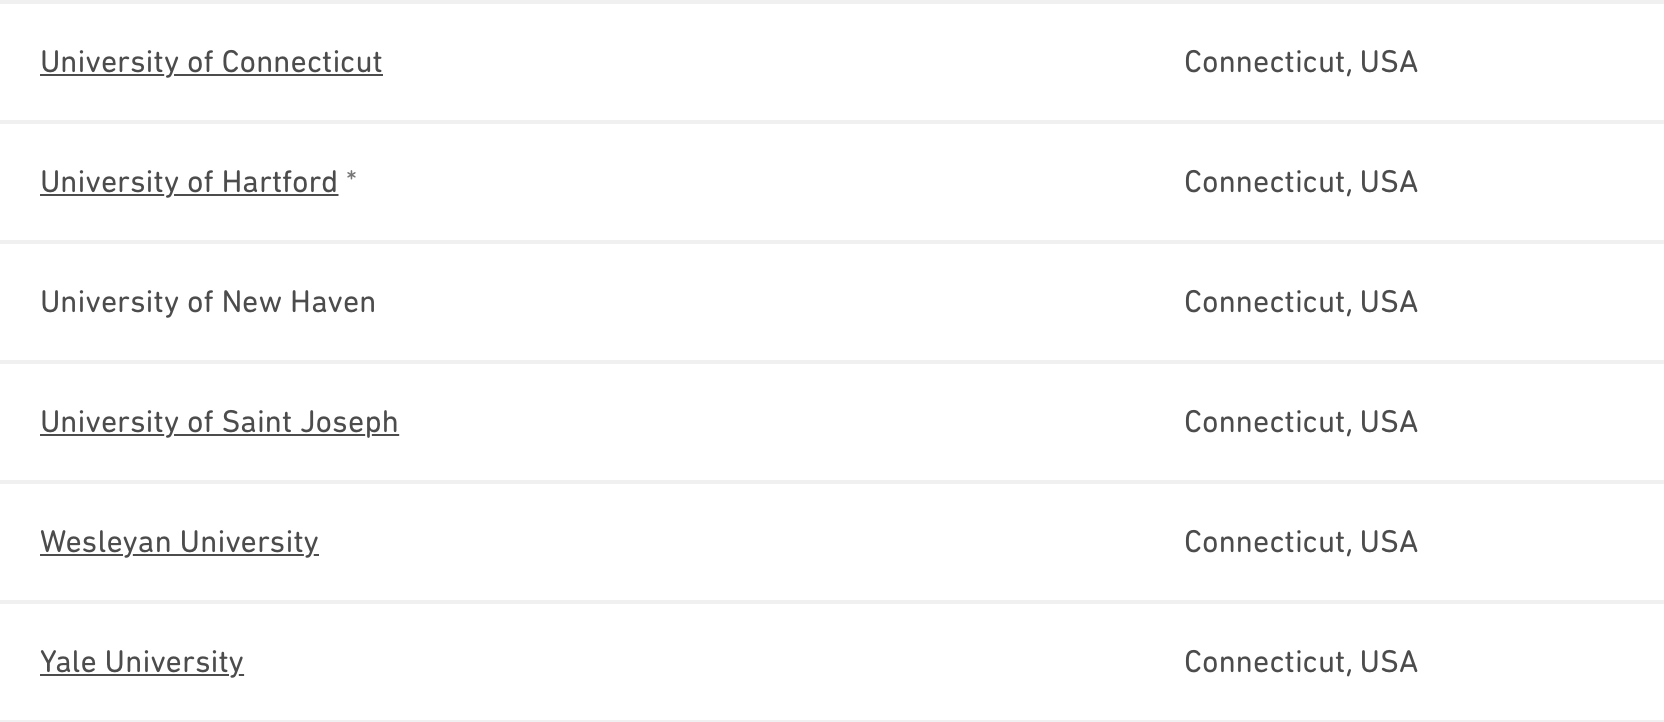1664x722 pixels.
Task: Open the Yale University link
Action: pos(142,662)
